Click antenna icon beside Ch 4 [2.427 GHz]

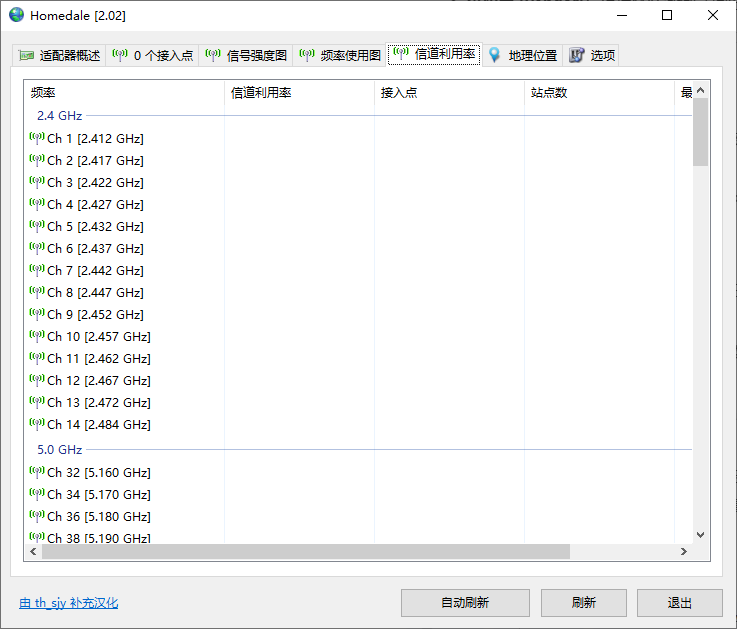pos(37,204)
